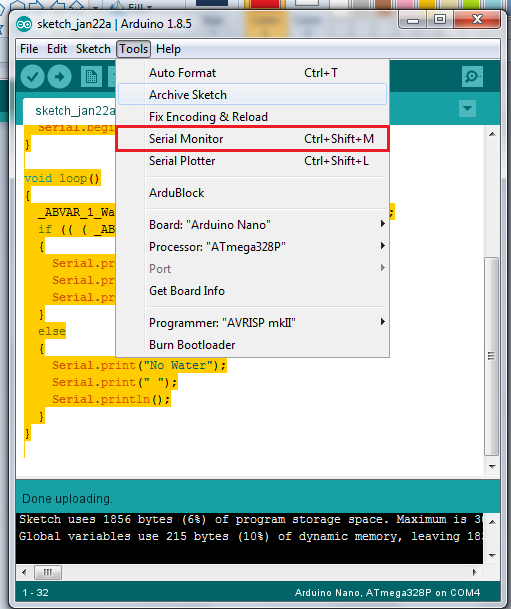Close the Arduino window
511x609 pixels.
(x=477, y=20)
